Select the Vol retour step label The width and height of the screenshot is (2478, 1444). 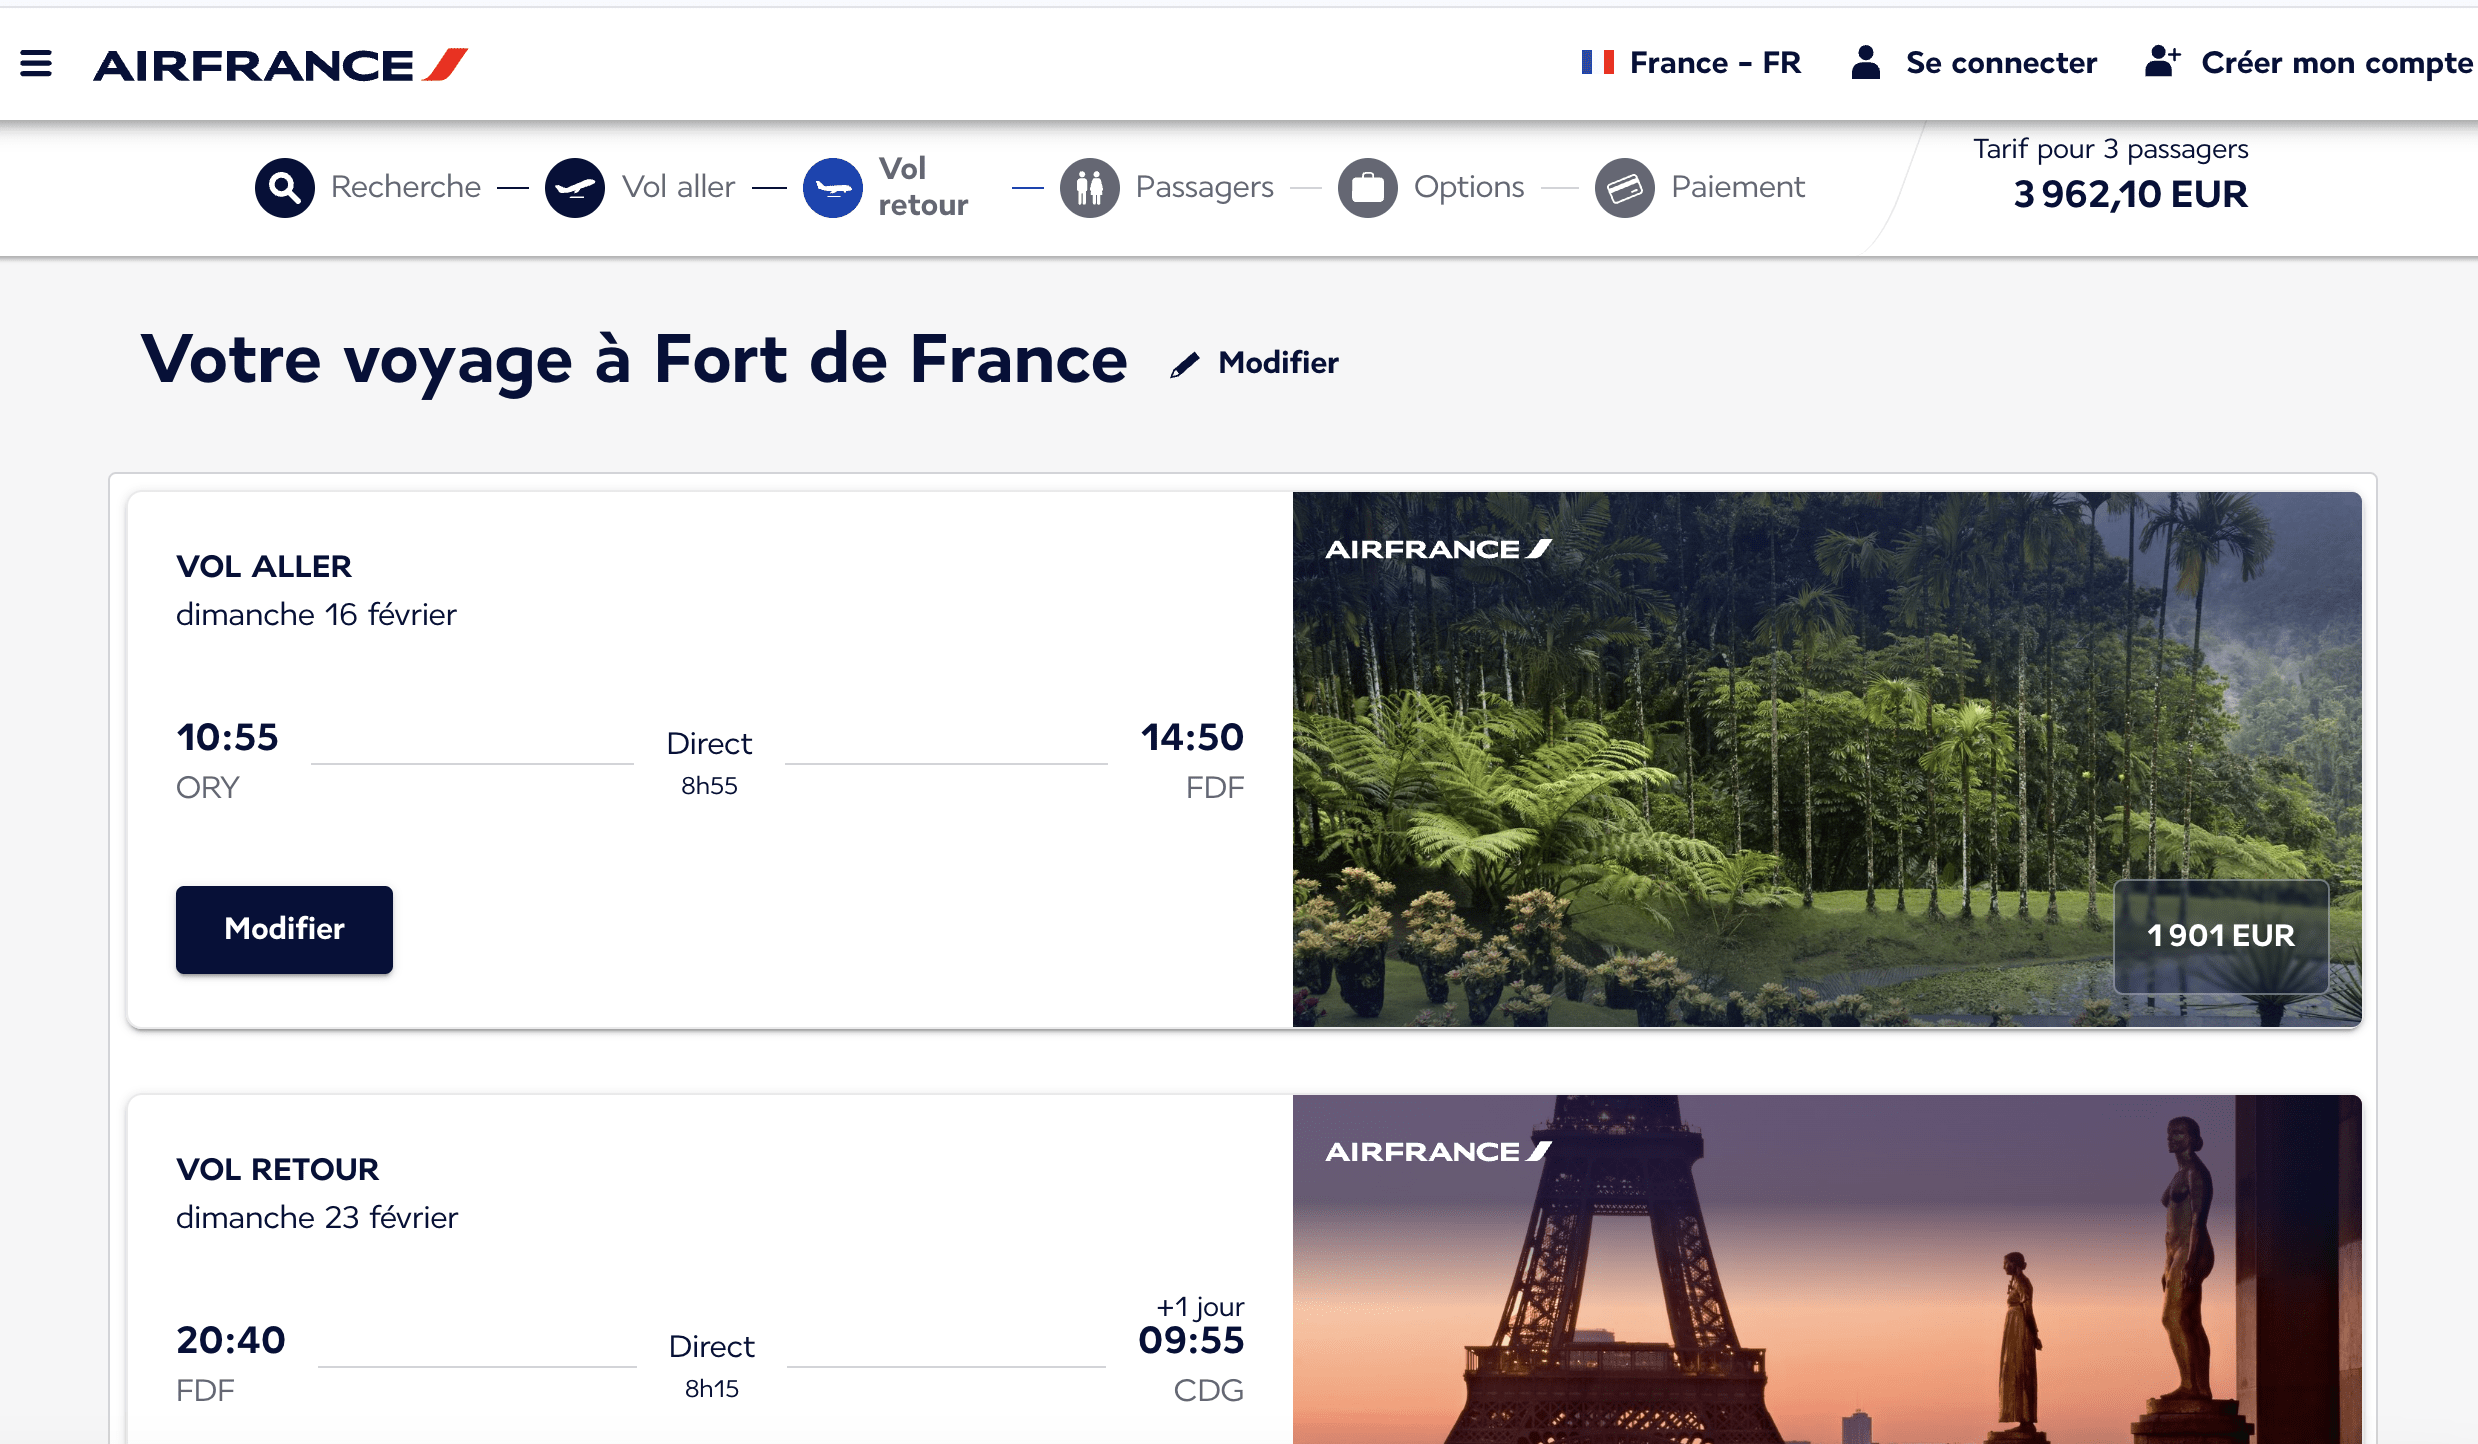pyautogui.click(x=923, y=186)
